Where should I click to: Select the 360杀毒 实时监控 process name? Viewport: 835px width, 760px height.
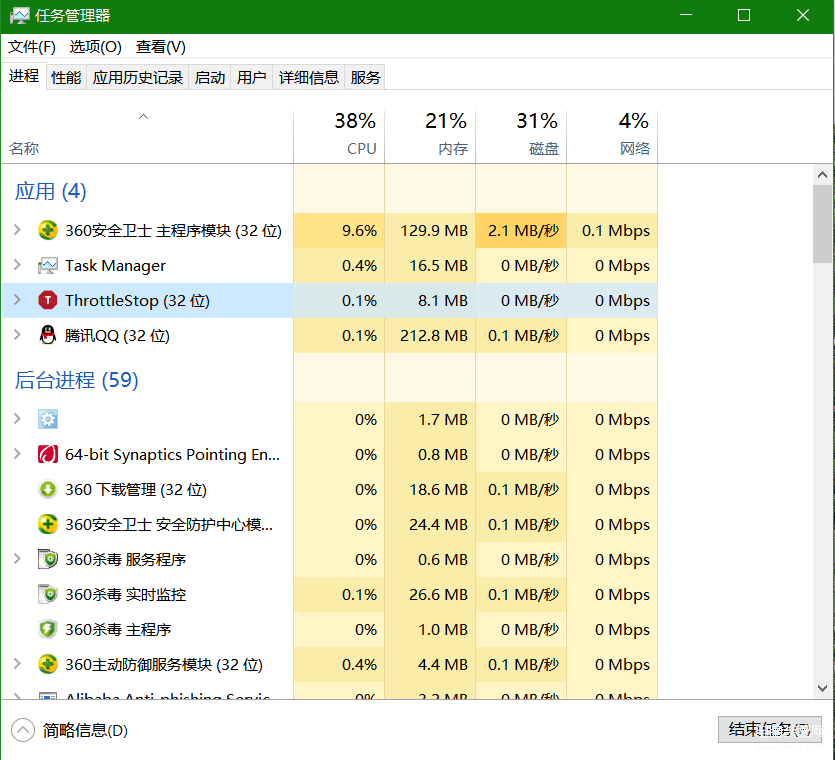coord(126,594)
